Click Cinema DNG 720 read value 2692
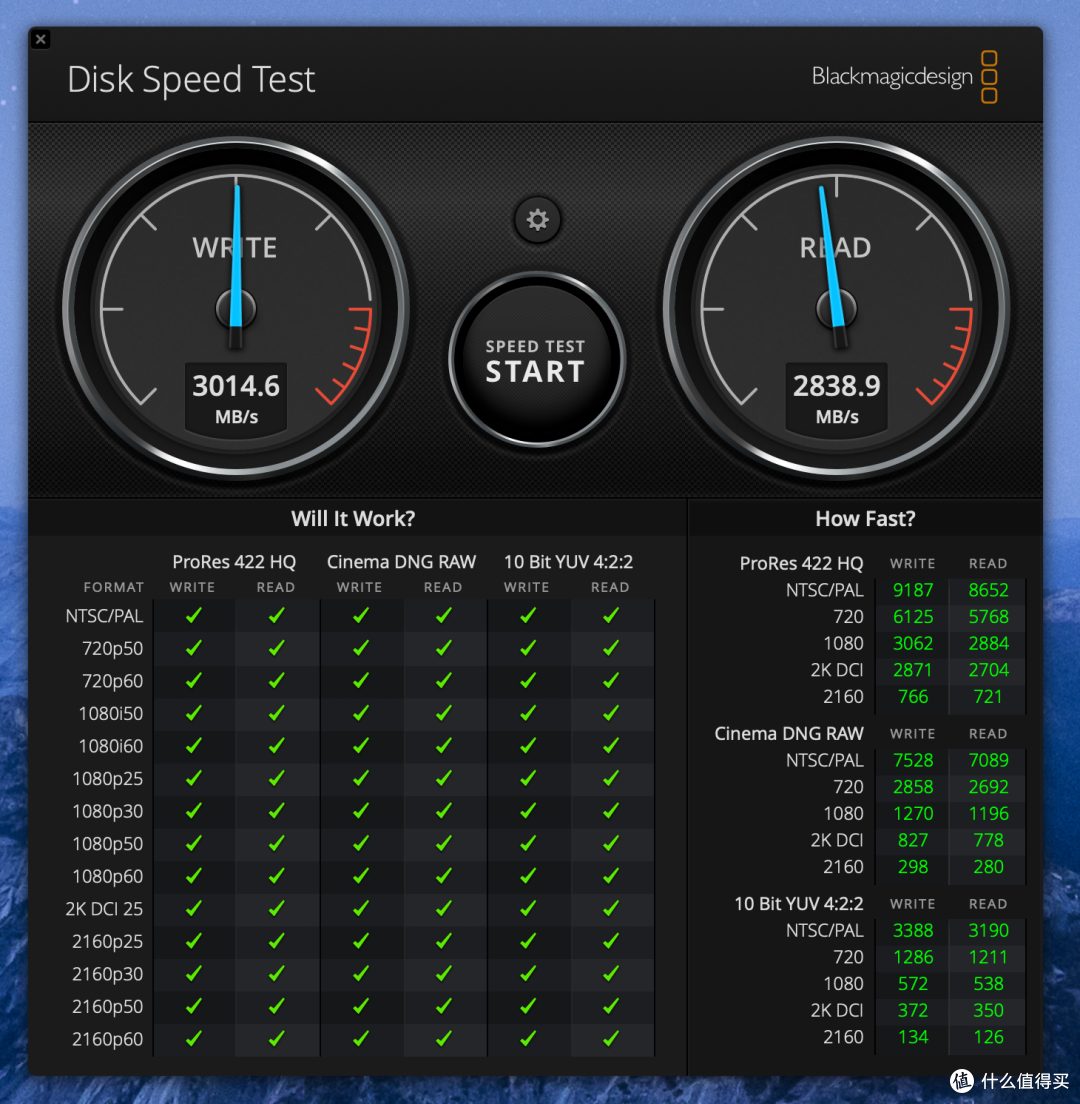 tap(988, 787)
